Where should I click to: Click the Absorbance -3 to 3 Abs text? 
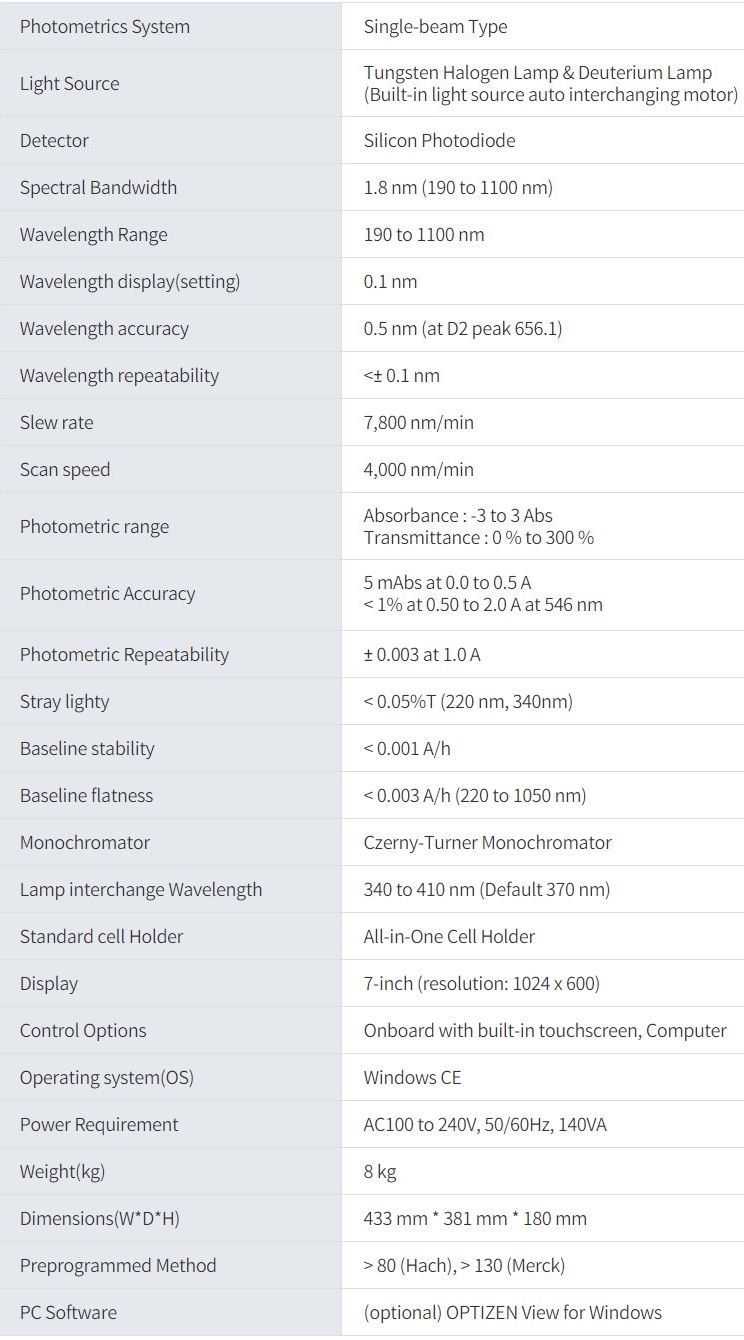click(458, 516)
